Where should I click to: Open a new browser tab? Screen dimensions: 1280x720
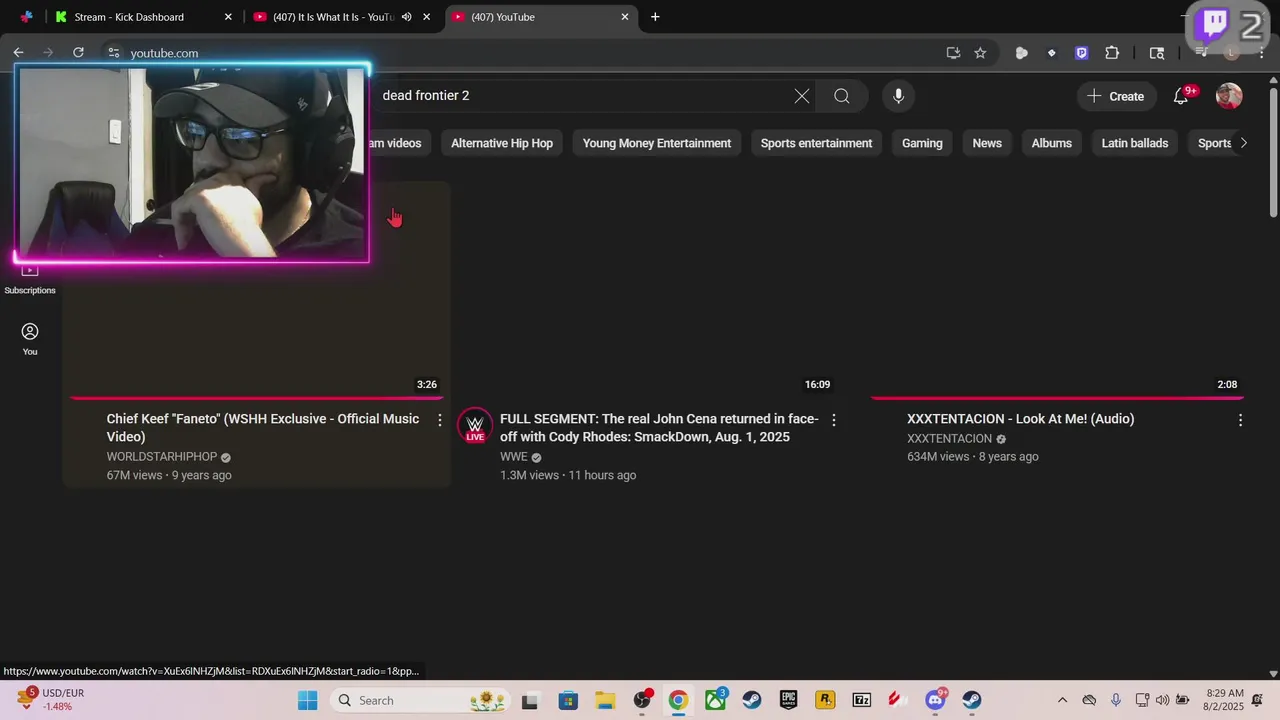point(655,17)
